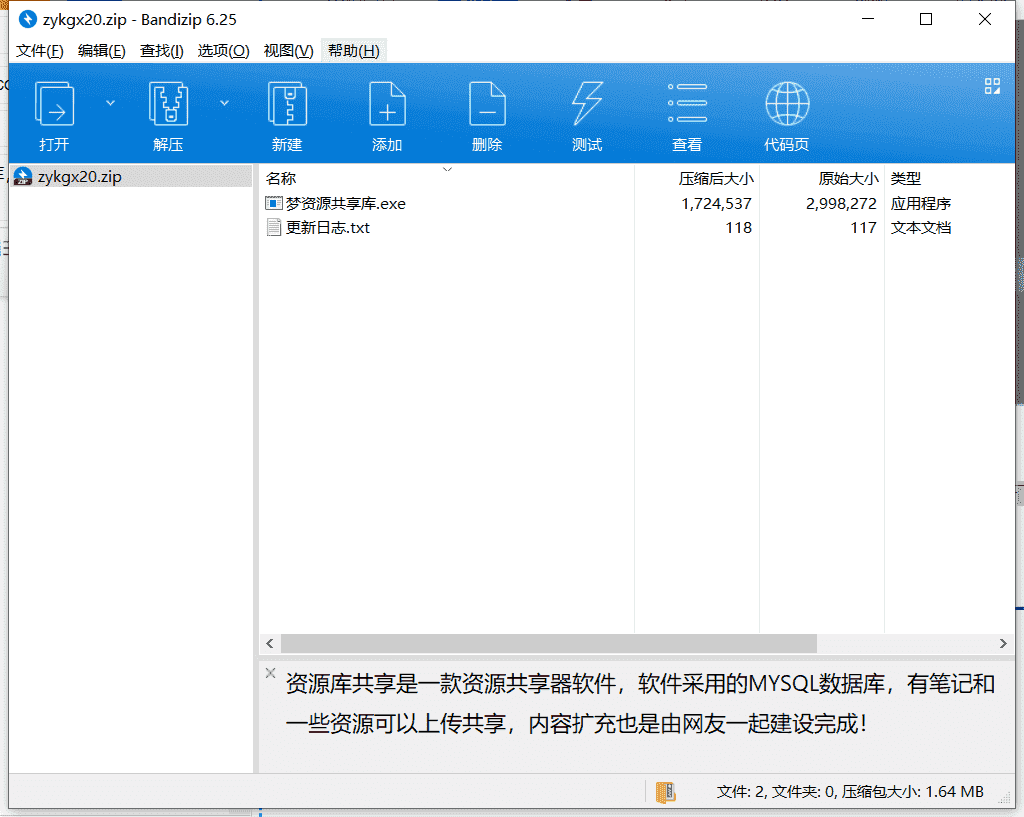This screenshot has width=1024, height=817.
Task: Click the window resize grip in status bar
Action: point(1005,797)
